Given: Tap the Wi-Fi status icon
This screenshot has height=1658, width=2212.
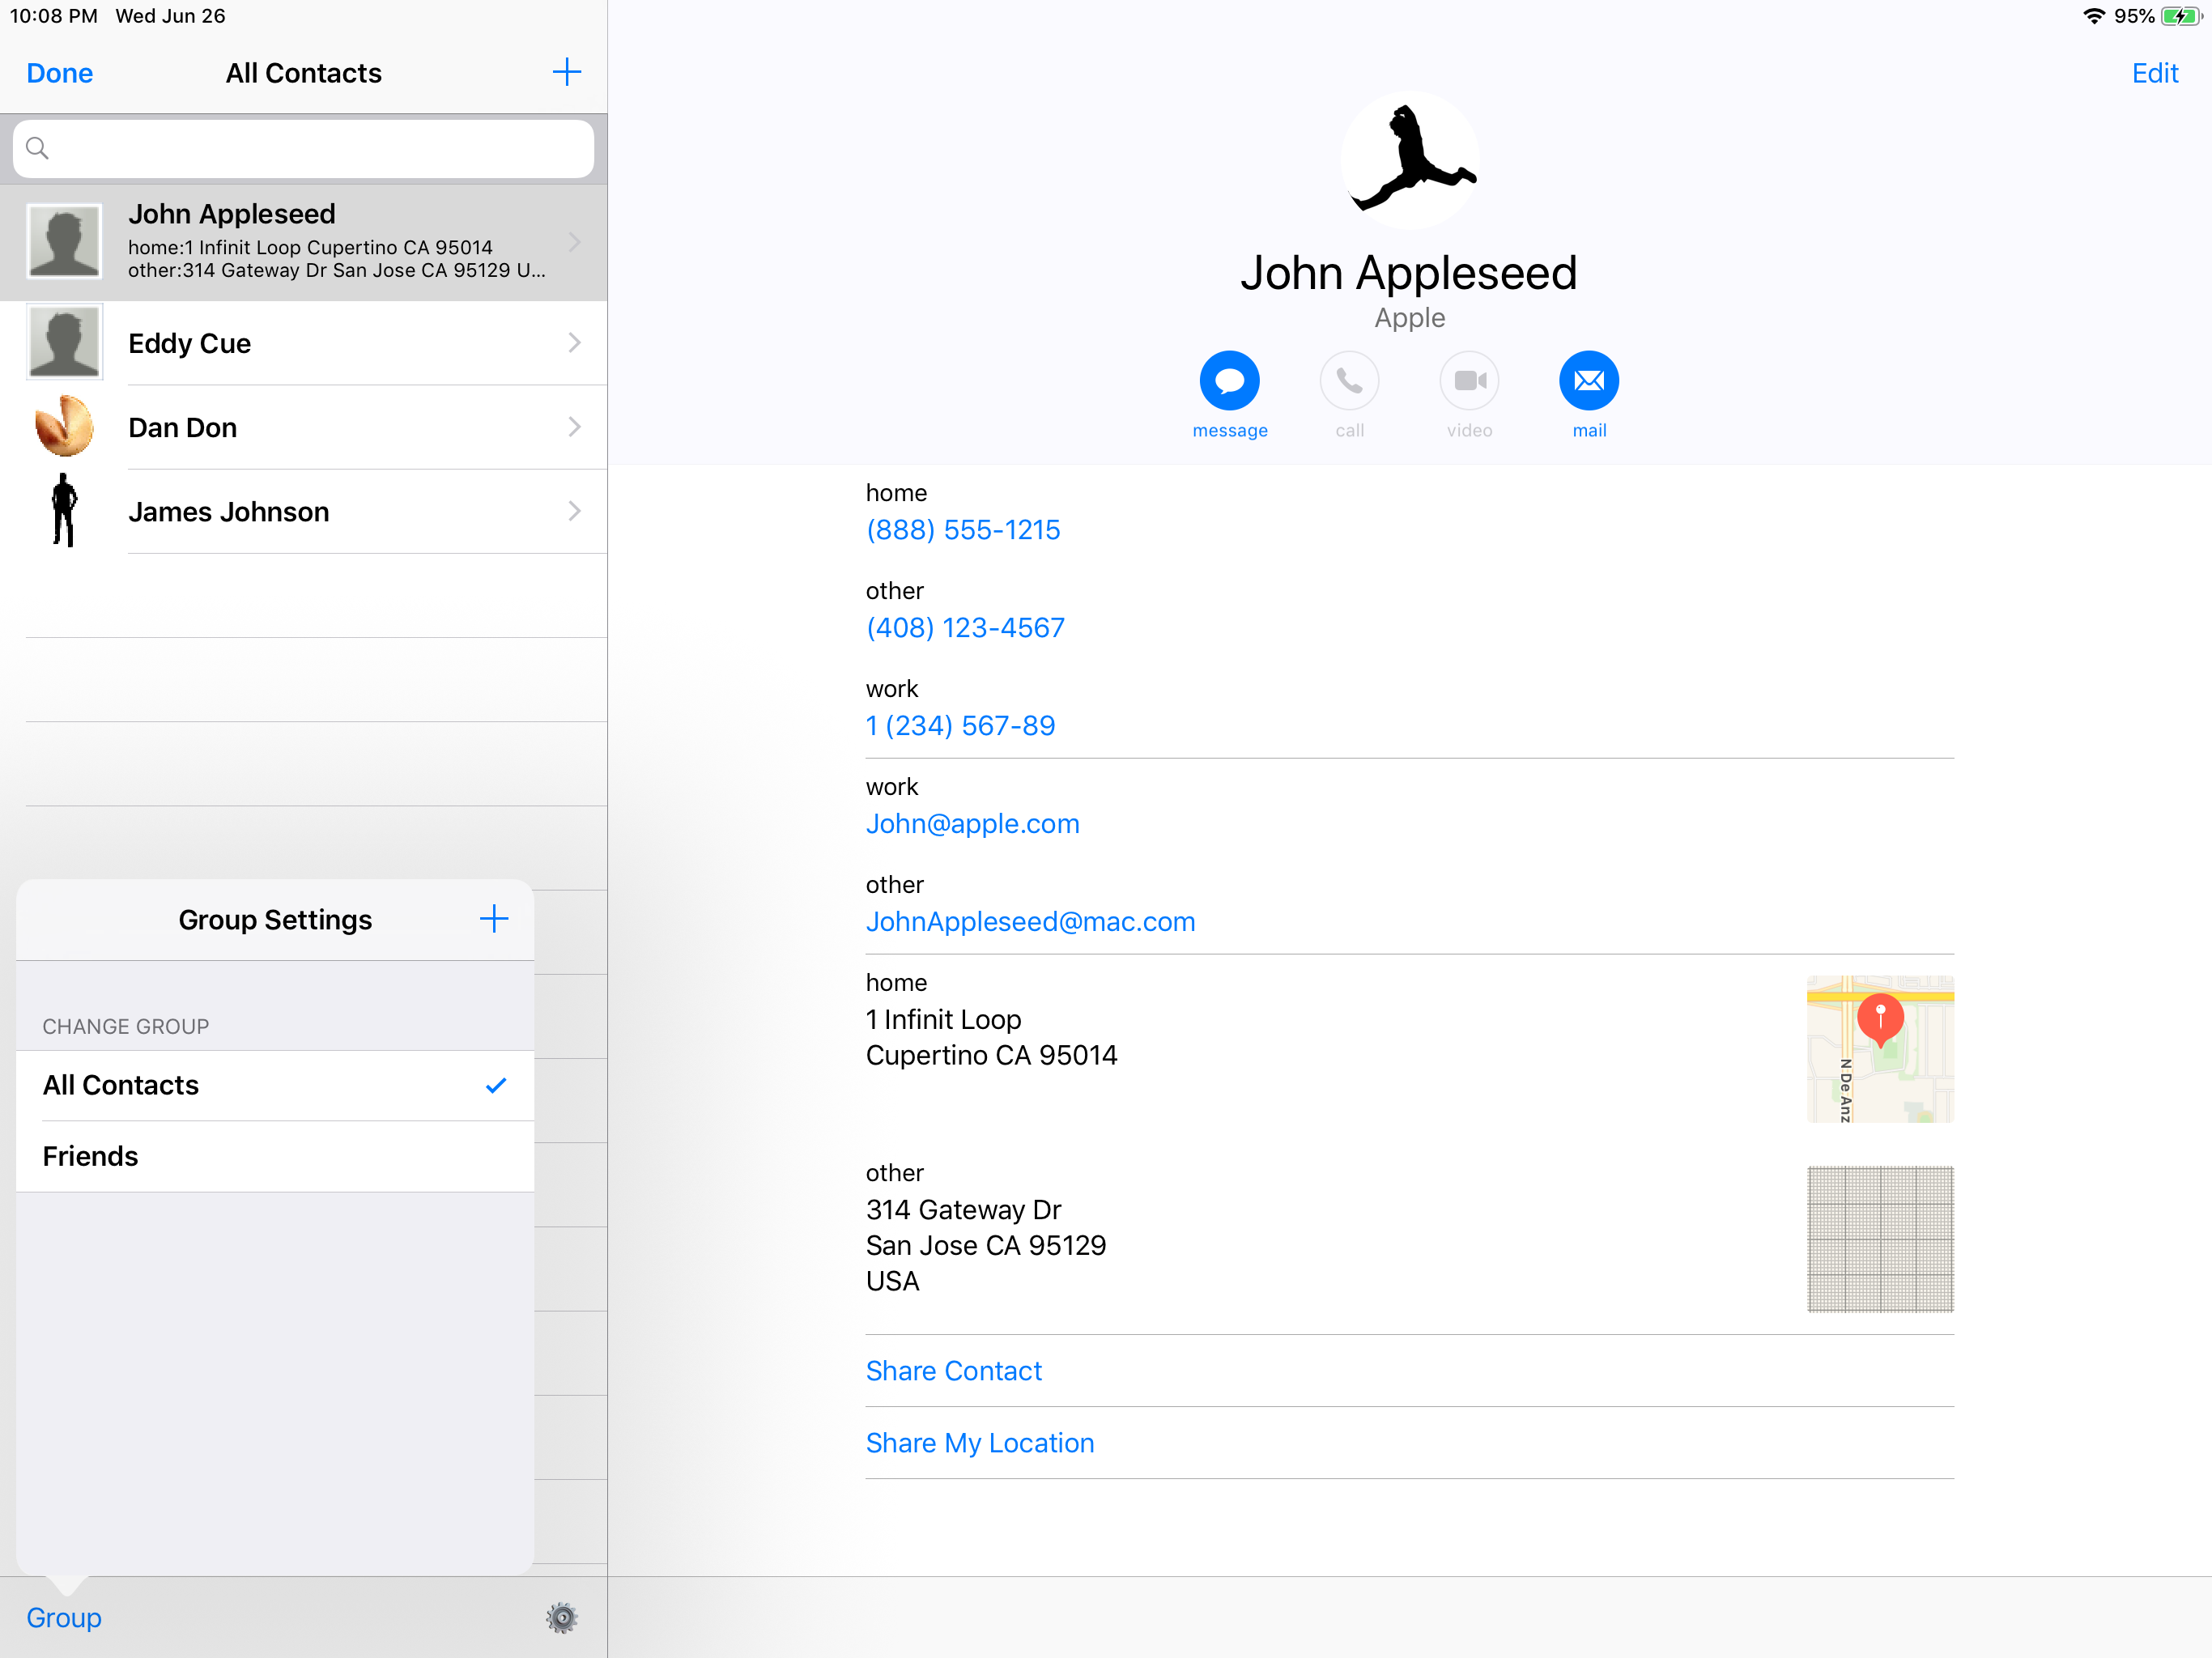Looking at the screenshot, I should [x=2094, y=16].
